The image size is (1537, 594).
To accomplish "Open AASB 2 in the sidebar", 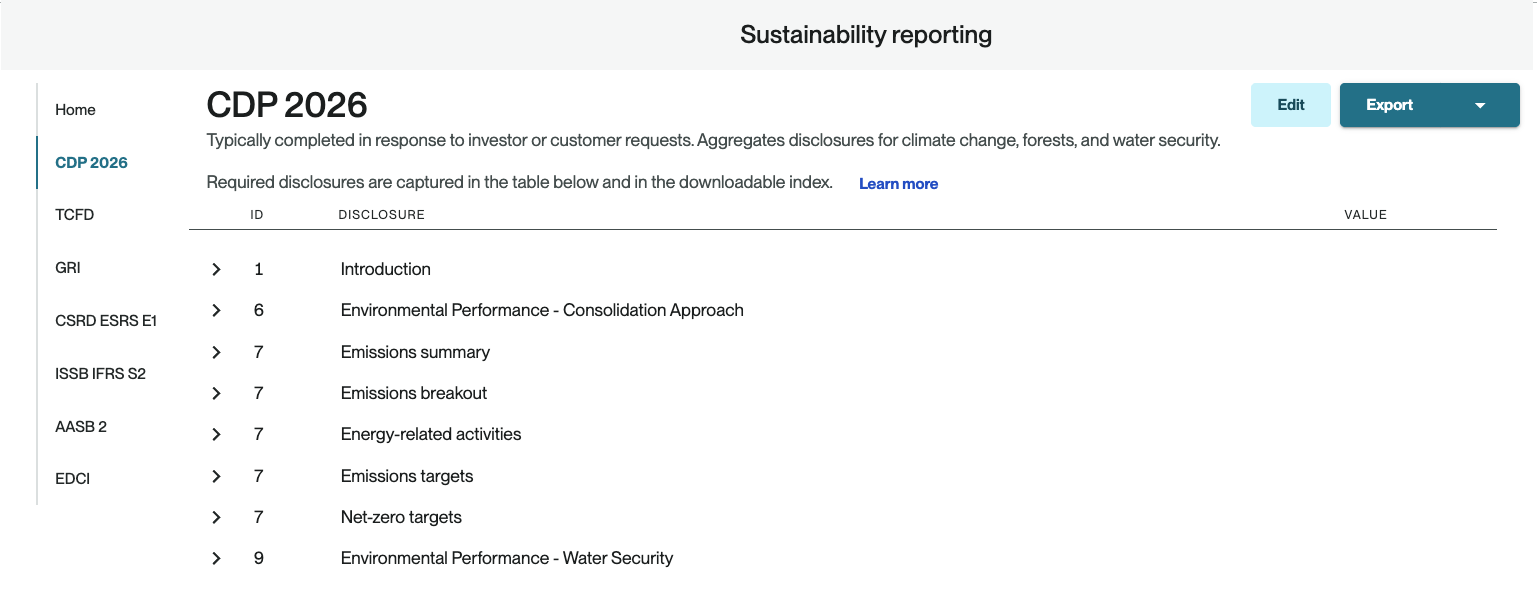I will coord(81,427).
